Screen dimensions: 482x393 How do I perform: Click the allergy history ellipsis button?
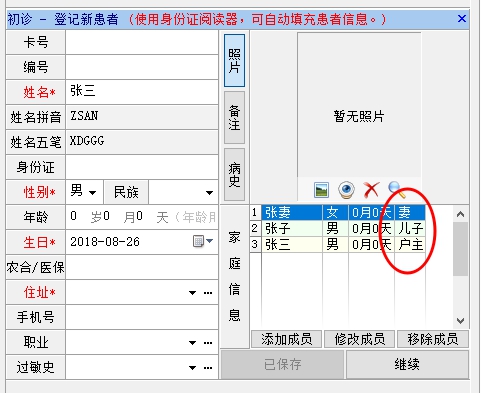(x=208, y=368)
